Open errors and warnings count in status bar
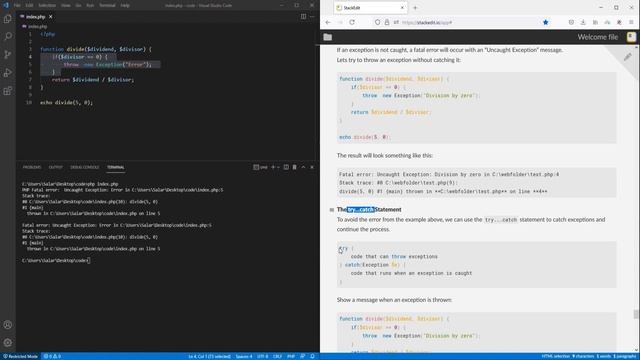 52,356
